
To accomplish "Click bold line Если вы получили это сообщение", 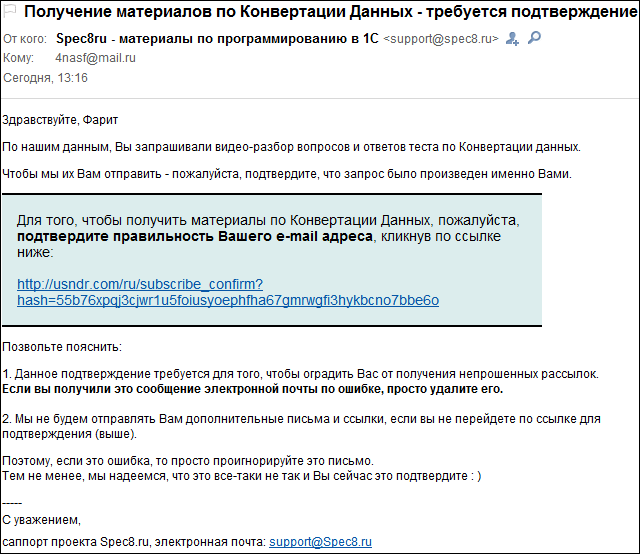I will [253, 389].
